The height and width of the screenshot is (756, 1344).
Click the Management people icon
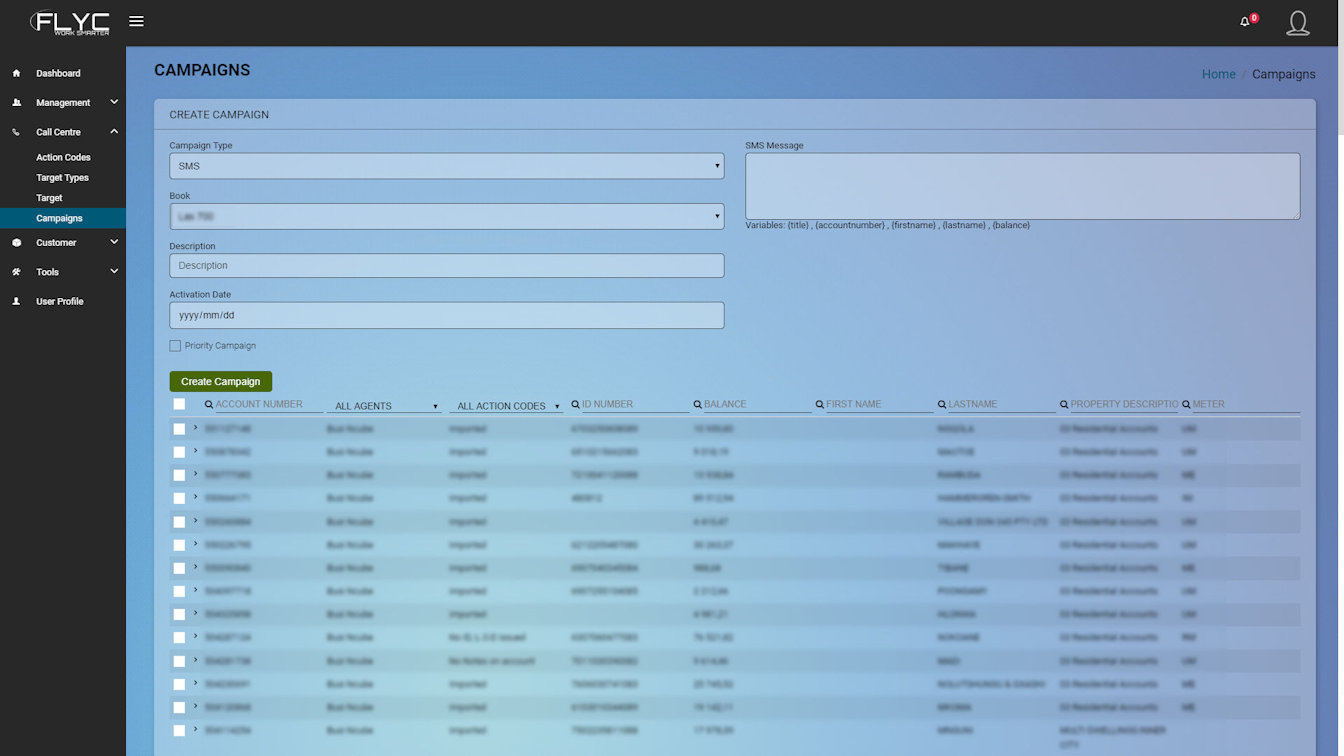[16, 102]
